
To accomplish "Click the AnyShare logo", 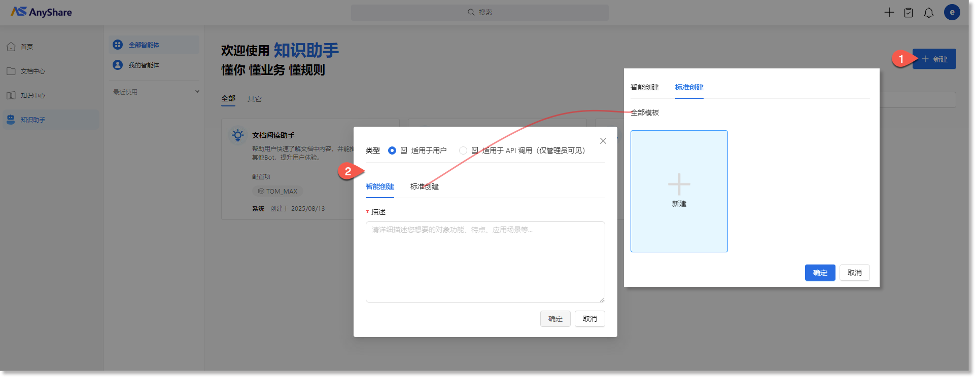I will point(41,12).
